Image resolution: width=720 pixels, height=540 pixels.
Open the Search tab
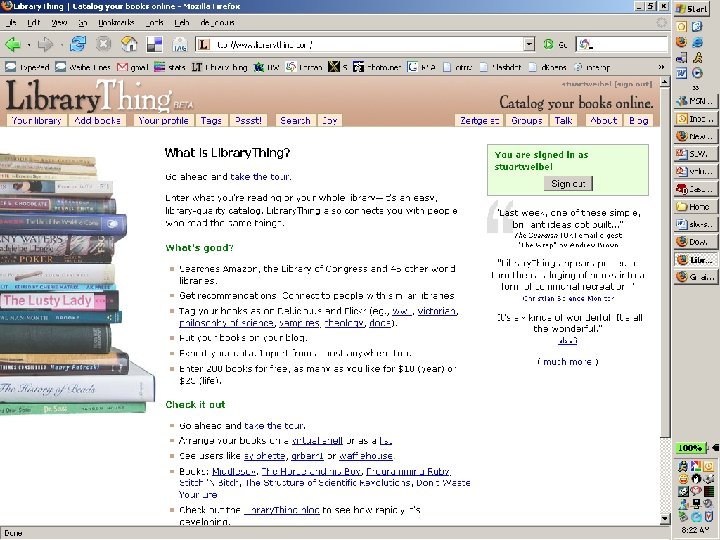click(x=295, y=120)
